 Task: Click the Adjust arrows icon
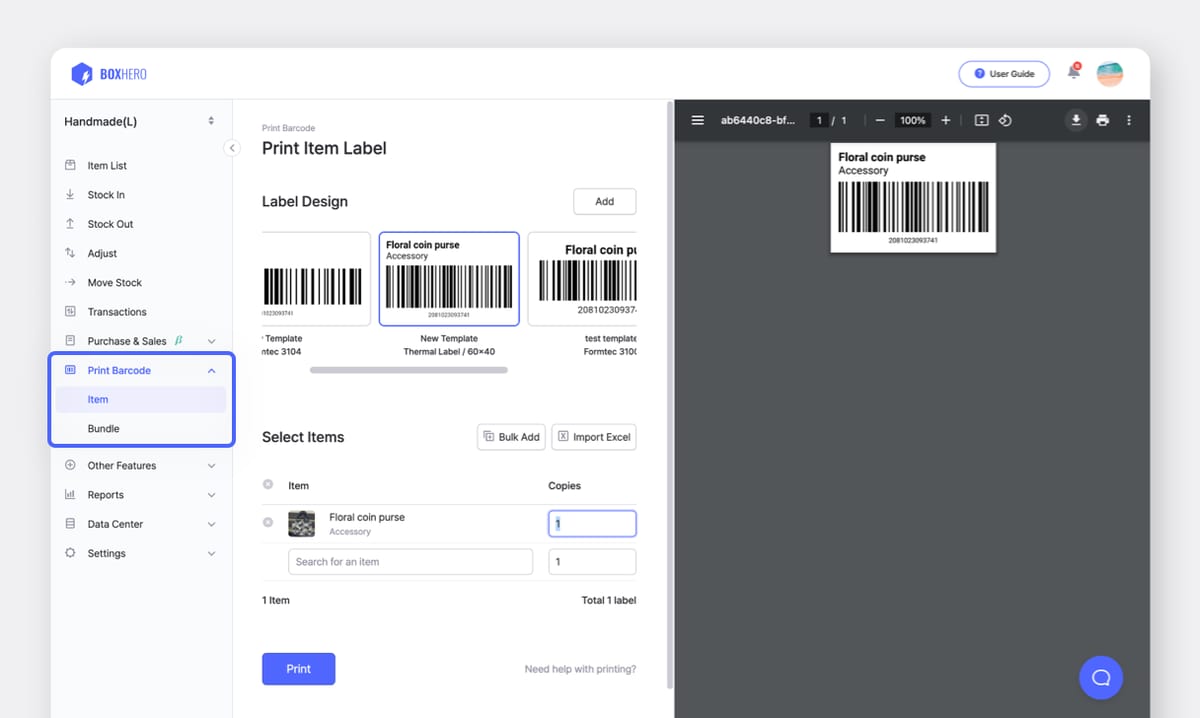click(67, 252)
